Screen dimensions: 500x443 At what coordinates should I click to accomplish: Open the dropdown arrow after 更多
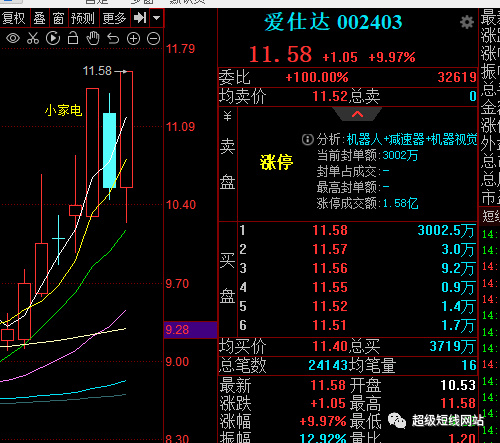[157, 18]
